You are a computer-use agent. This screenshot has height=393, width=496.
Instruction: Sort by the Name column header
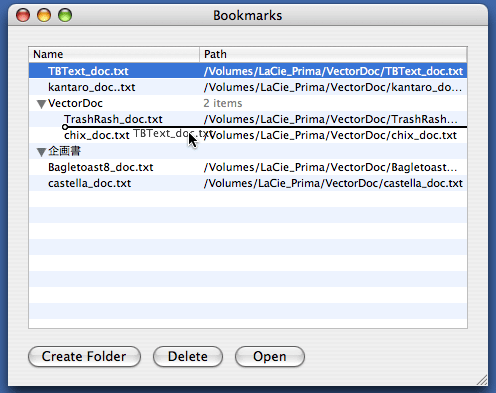(x=114, y=54)
